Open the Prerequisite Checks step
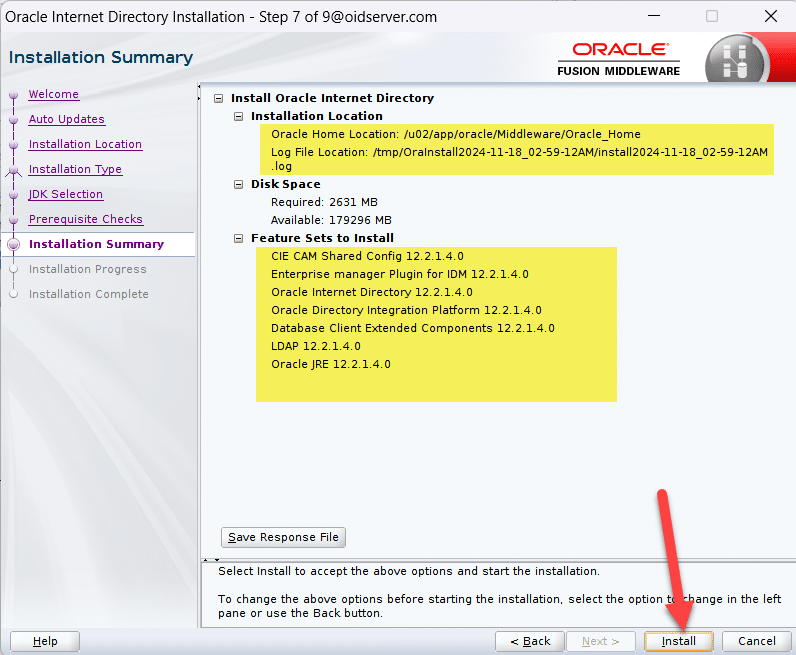Screen dimensions: 796x655 pyautogui.click(x=85, y=219)
